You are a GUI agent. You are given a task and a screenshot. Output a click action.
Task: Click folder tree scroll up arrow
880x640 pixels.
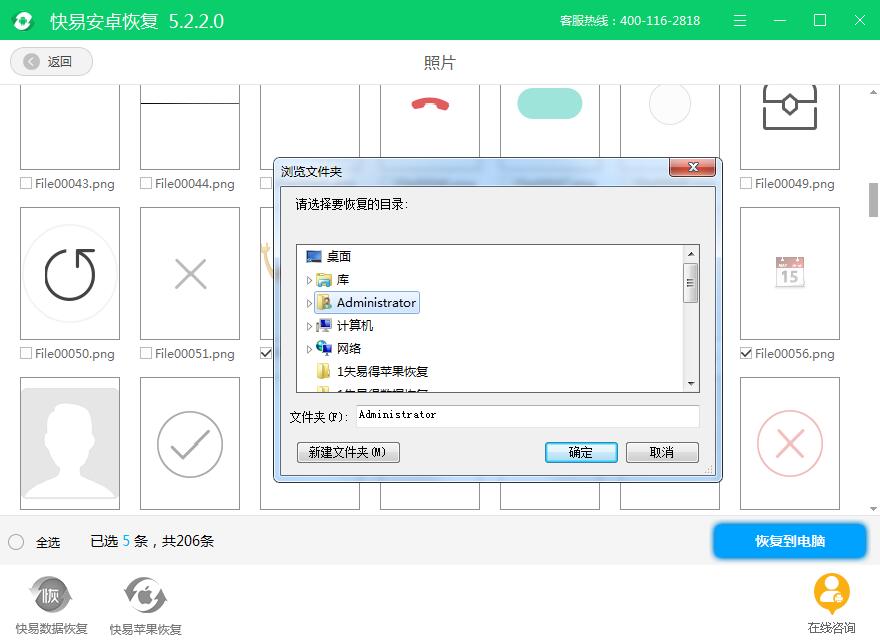point(691,254)
